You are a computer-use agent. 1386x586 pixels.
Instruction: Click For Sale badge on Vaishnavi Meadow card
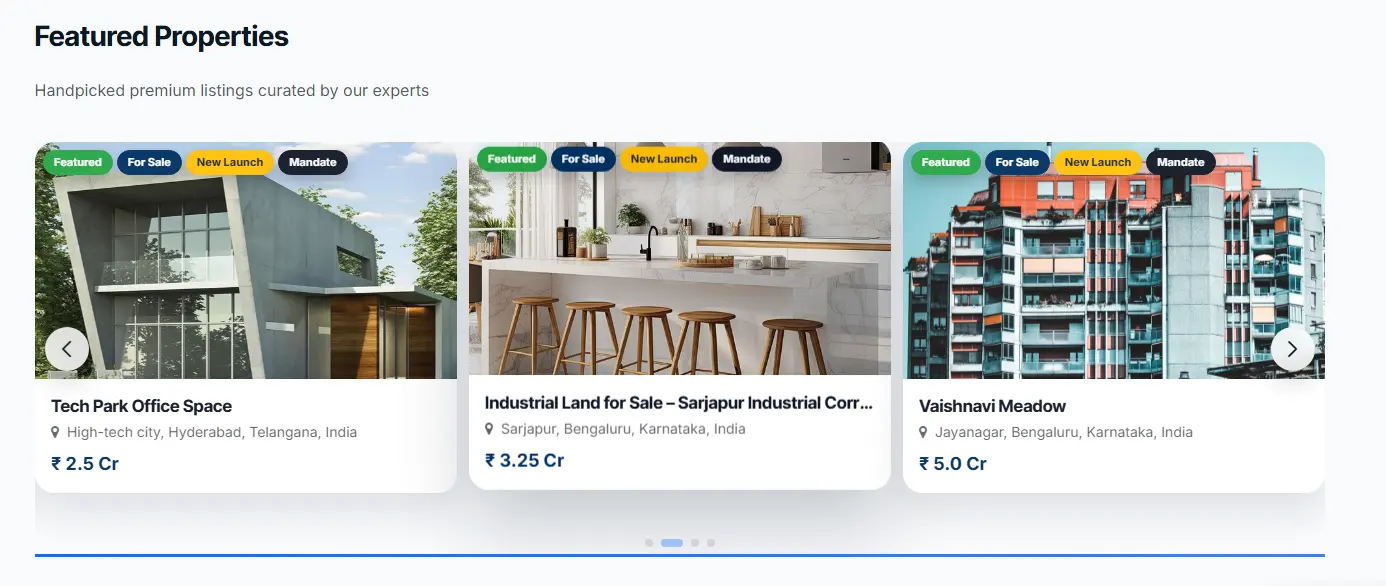(x=1017, y=162)
